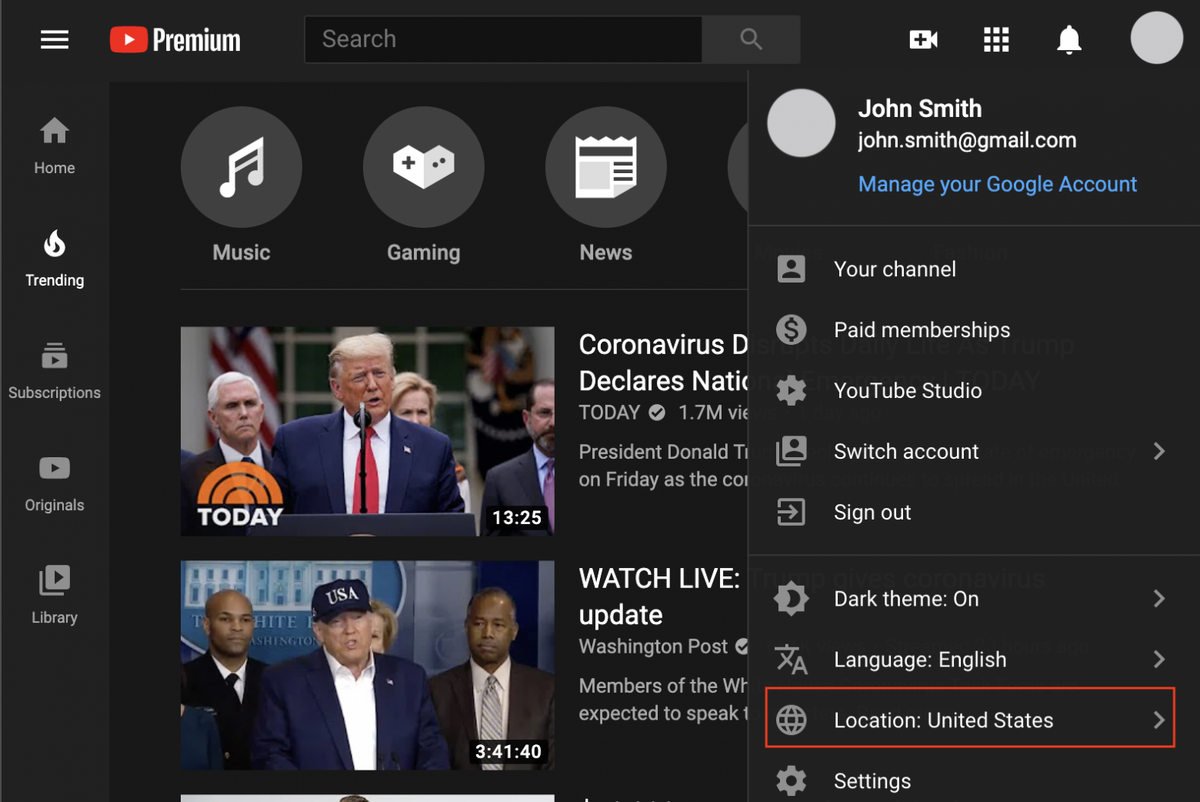The width and height of the screenshot is (1200, 802).
Task: Open Language: English setting
Action: [x=974, y=660]
